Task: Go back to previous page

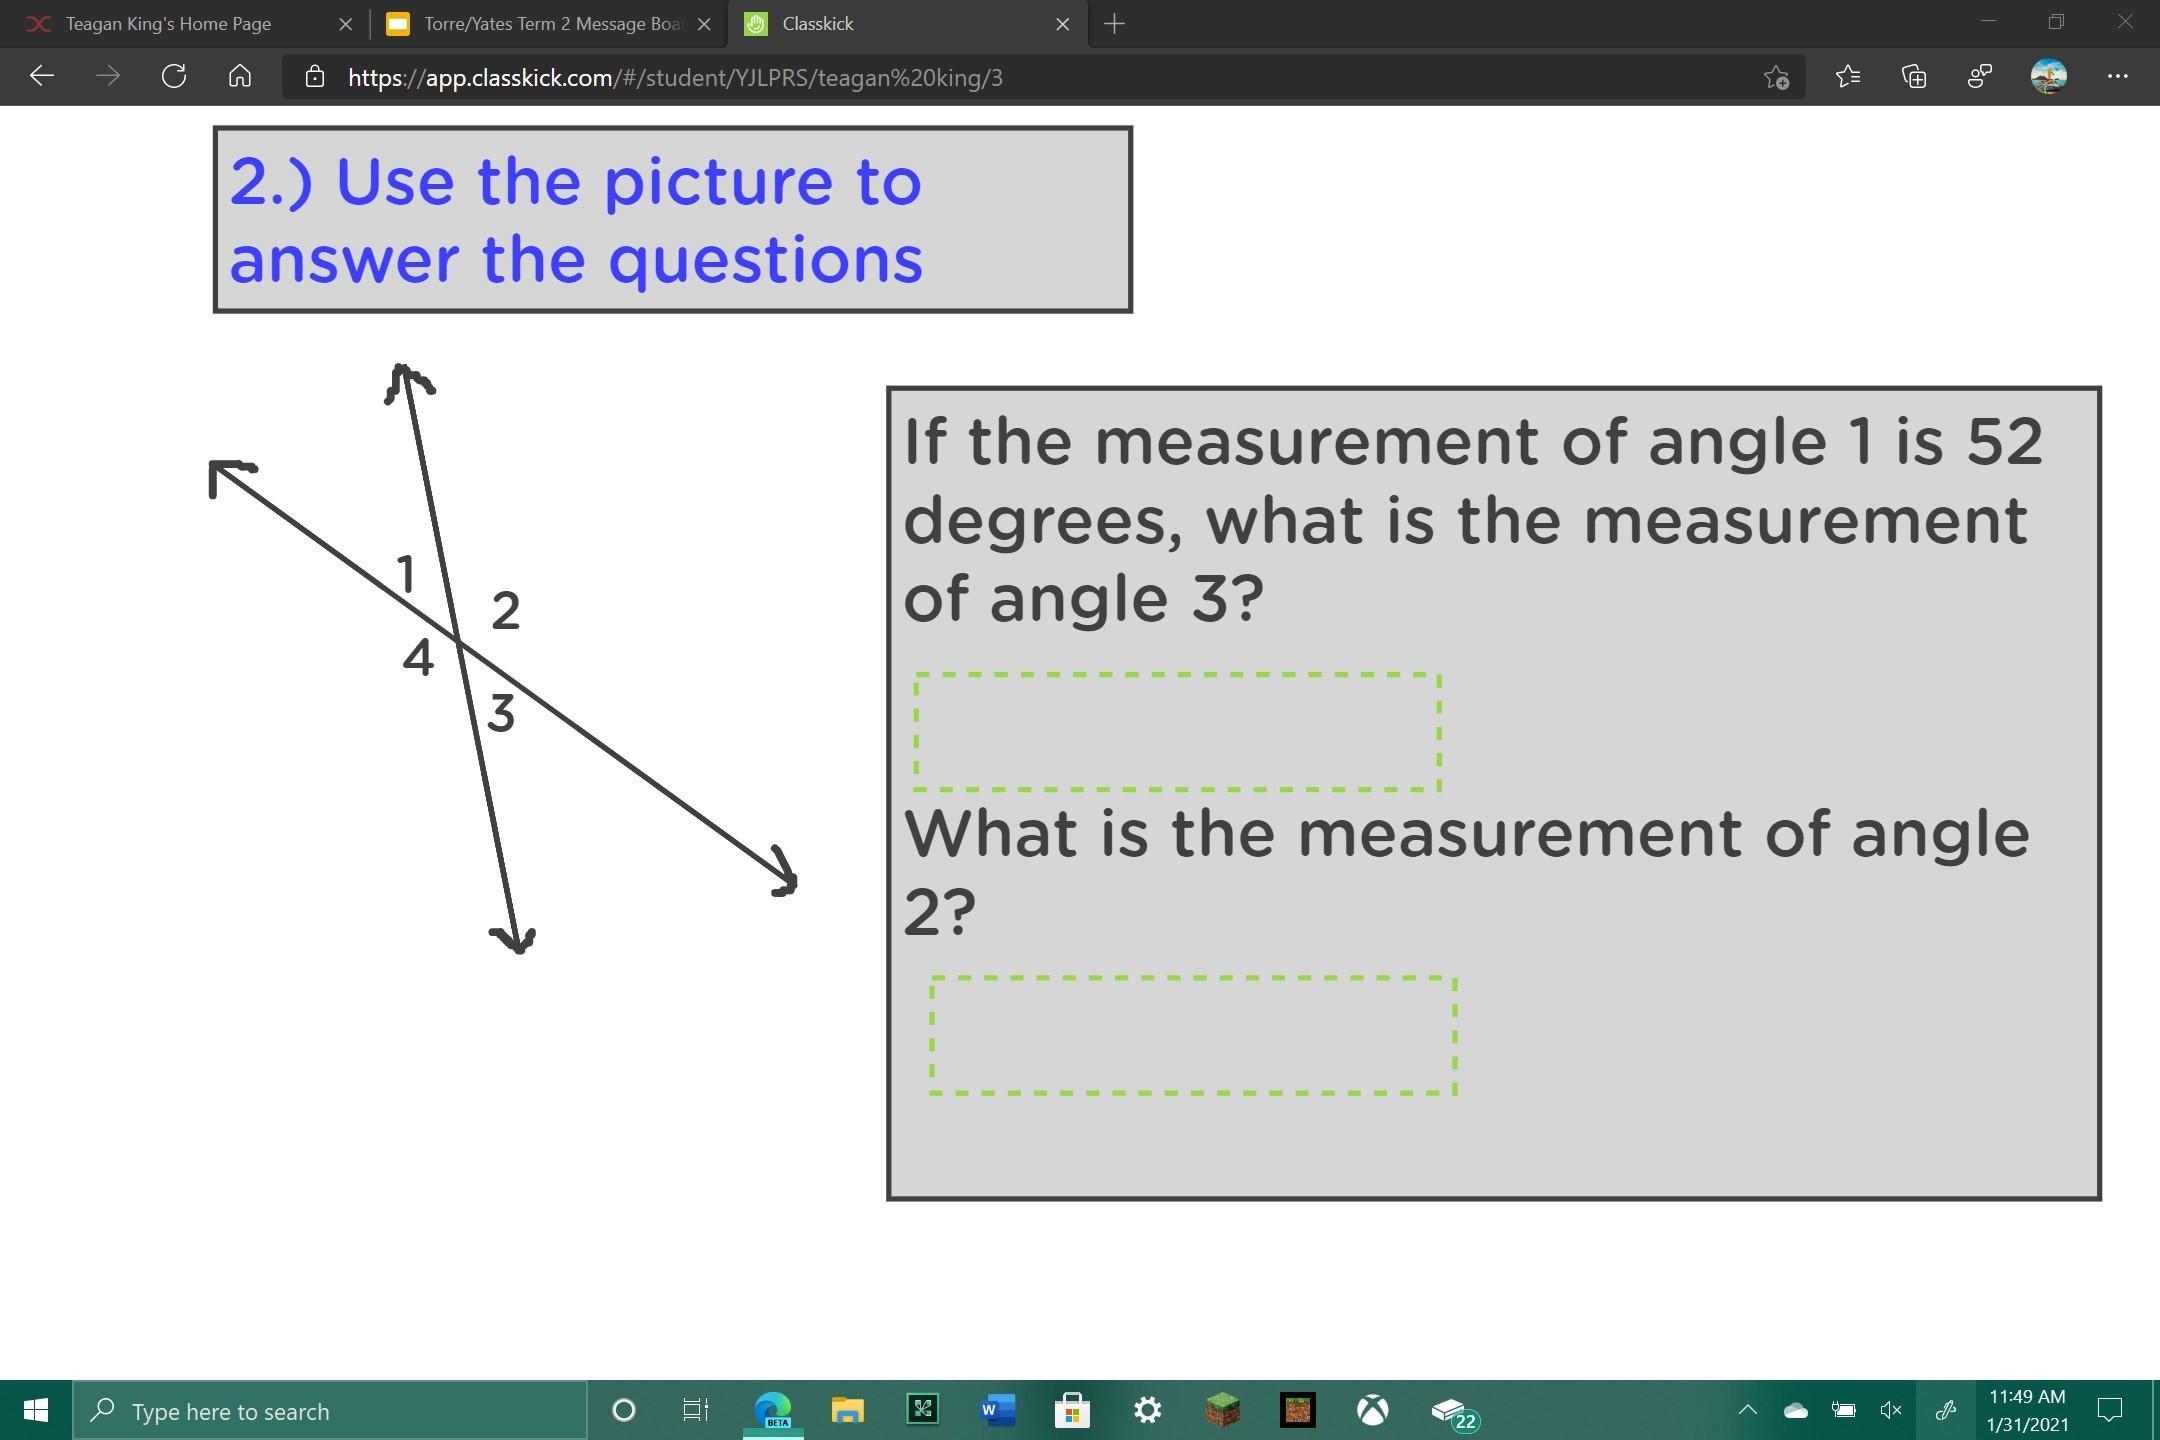Action: pos(42,77)
